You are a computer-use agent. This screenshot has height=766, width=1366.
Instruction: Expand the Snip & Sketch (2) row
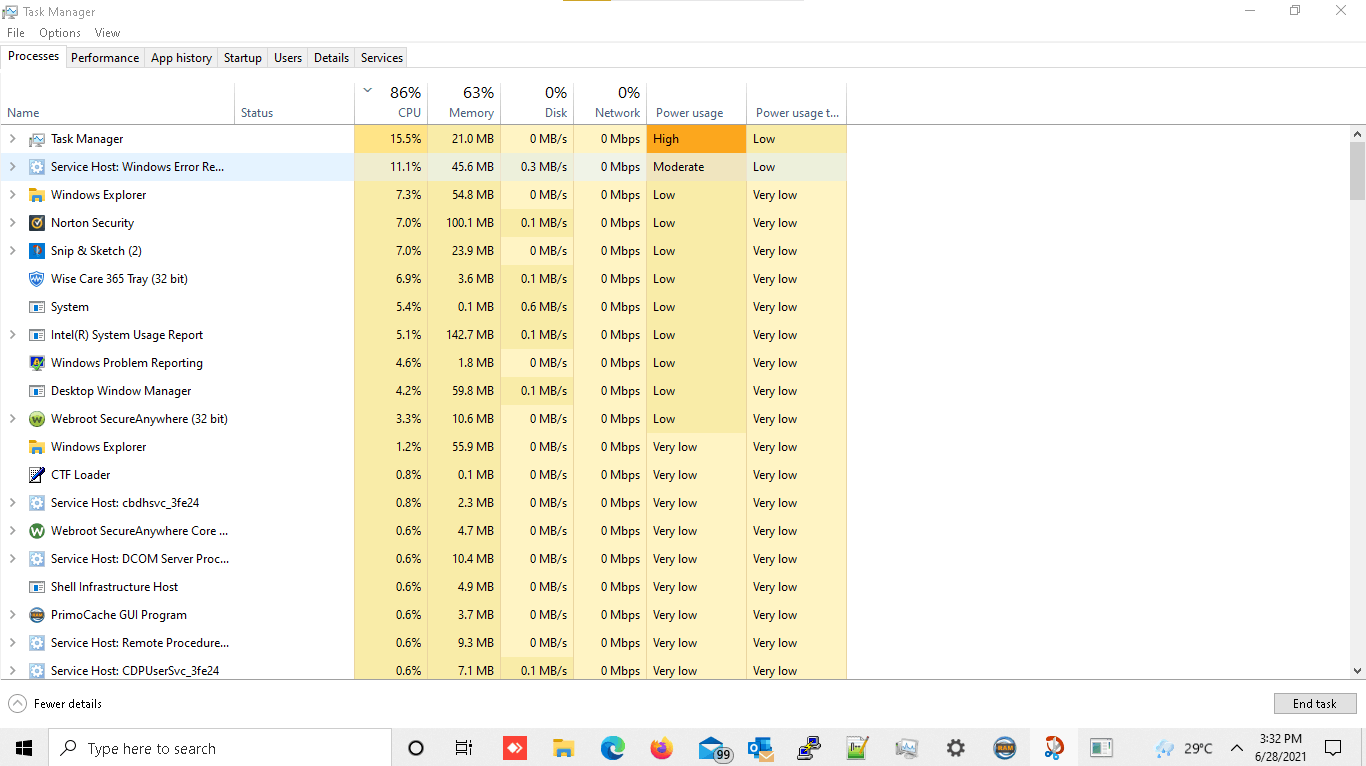(x=12, y=251)
